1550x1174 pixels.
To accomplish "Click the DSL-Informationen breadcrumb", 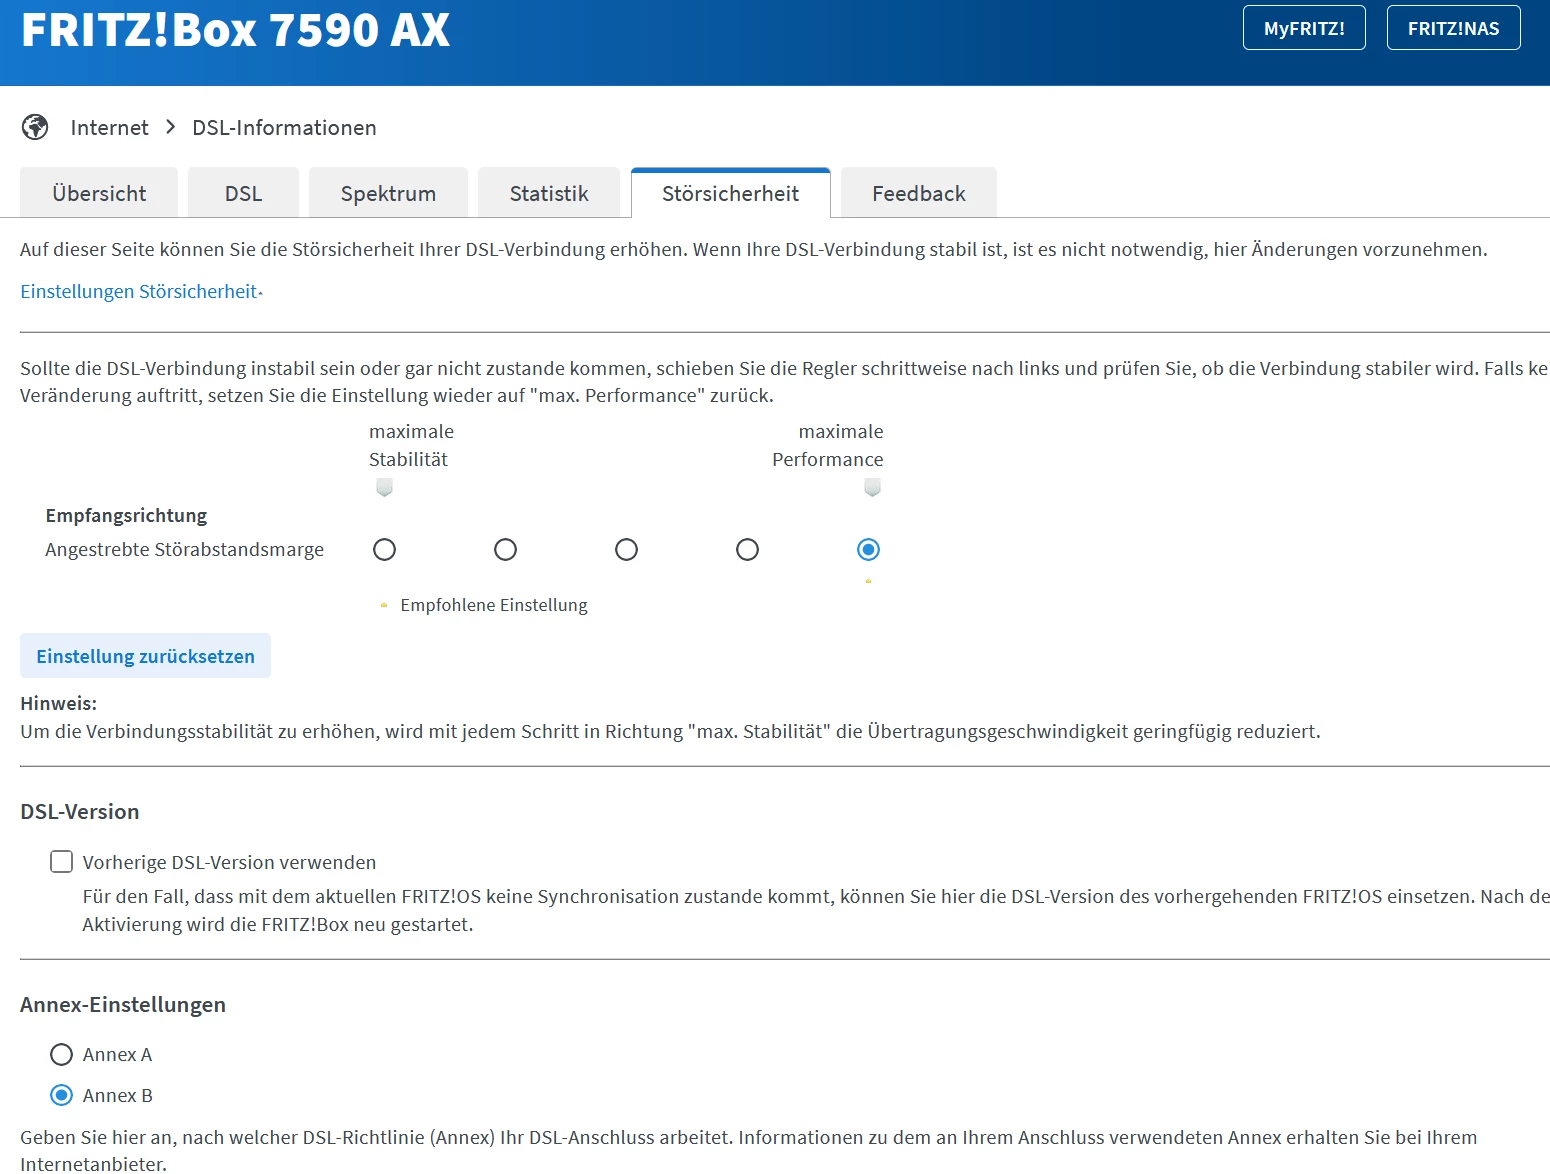I will [x=284, y=127].
